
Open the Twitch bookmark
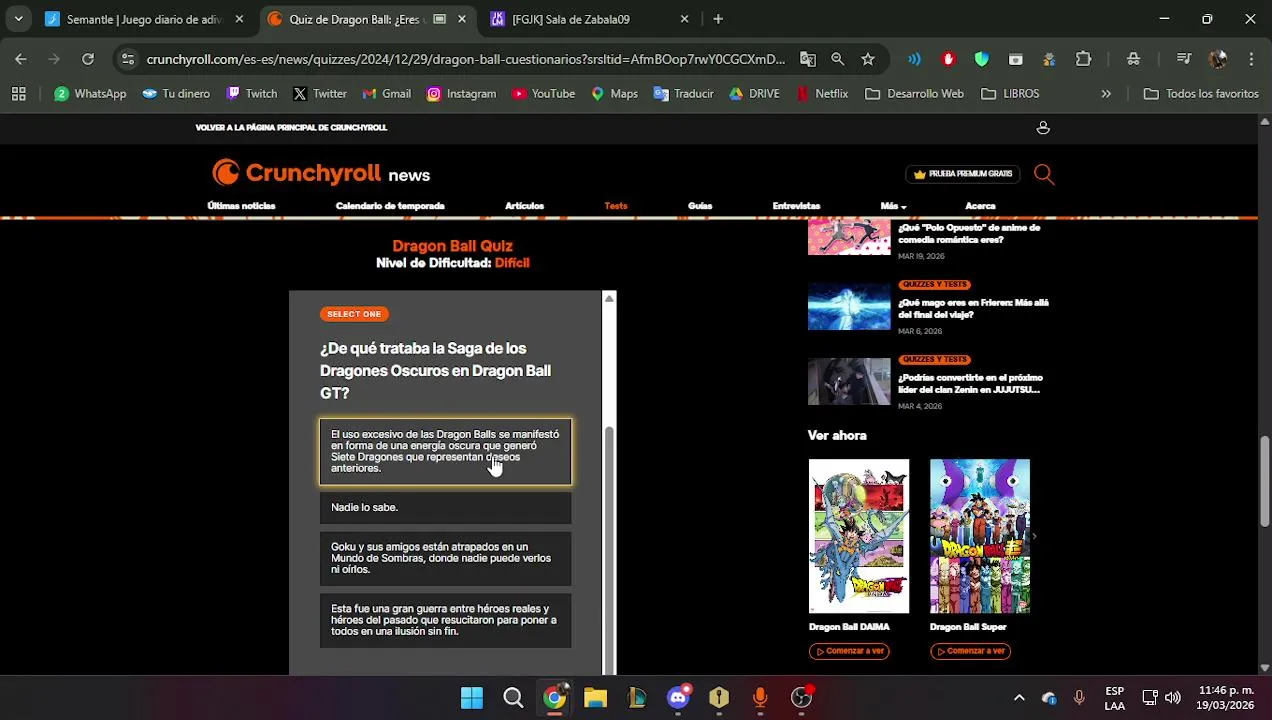[x=251, y=93]
